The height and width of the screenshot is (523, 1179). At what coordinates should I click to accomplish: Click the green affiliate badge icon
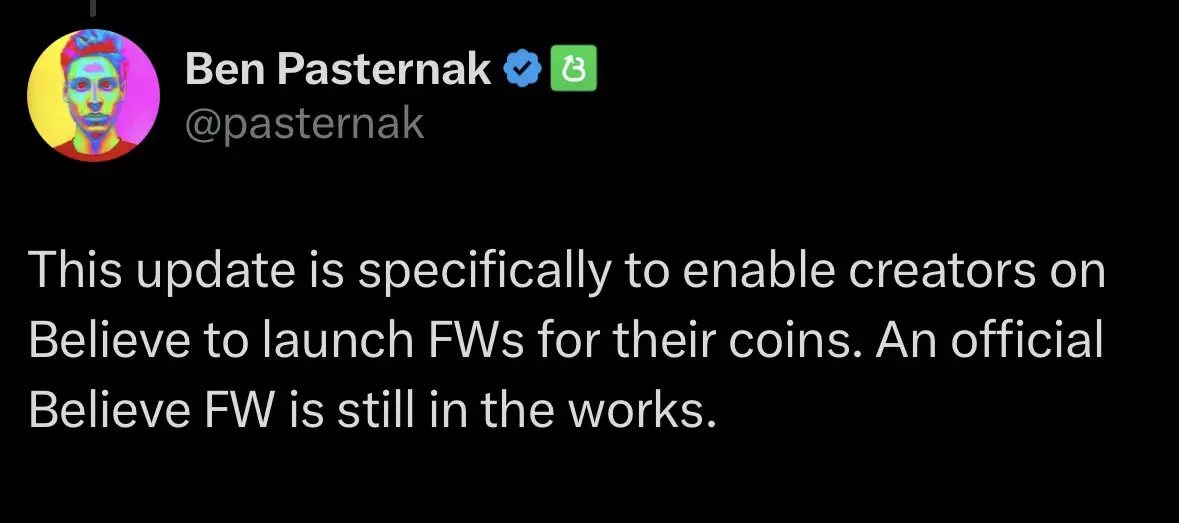574,68
